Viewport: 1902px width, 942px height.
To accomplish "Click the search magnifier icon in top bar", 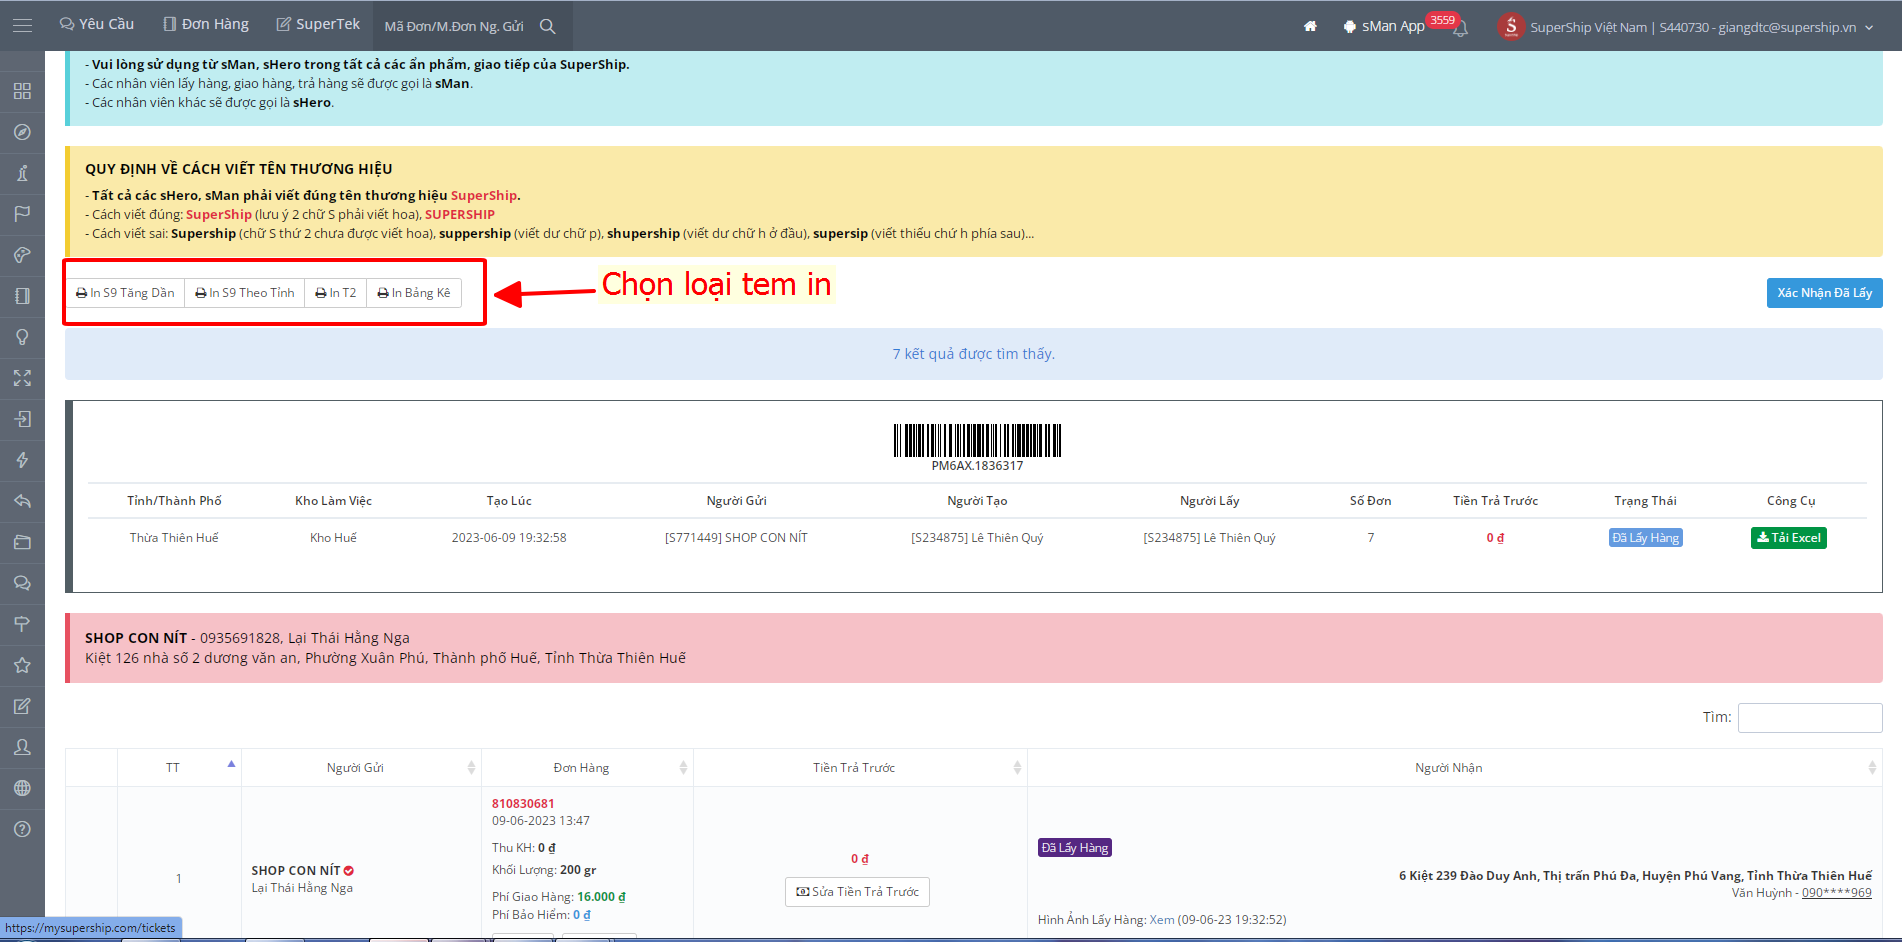I will click(x=548, y=26).
